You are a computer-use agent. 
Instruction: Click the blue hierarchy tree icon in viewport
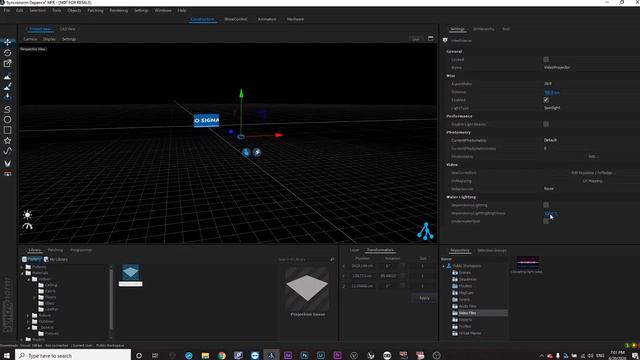click(x=425, y=231)
